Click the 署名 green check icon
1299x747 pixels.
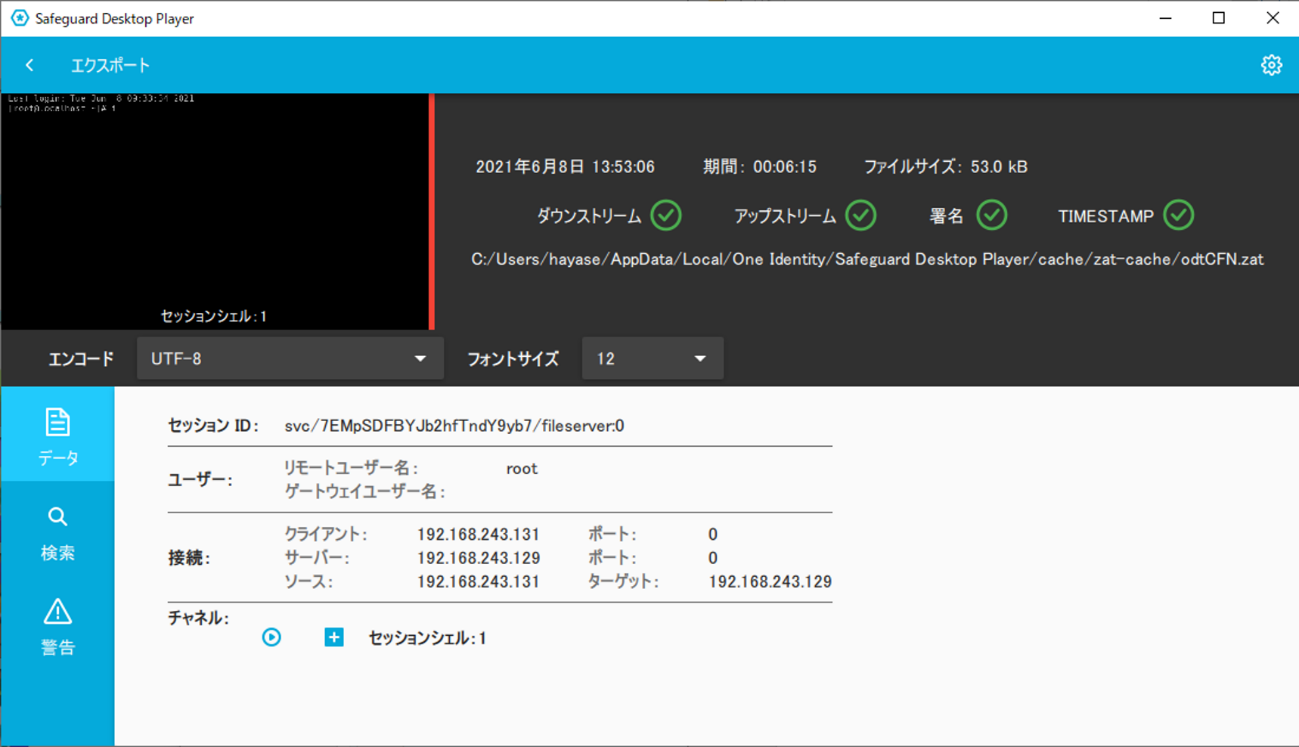pos(991,215)
